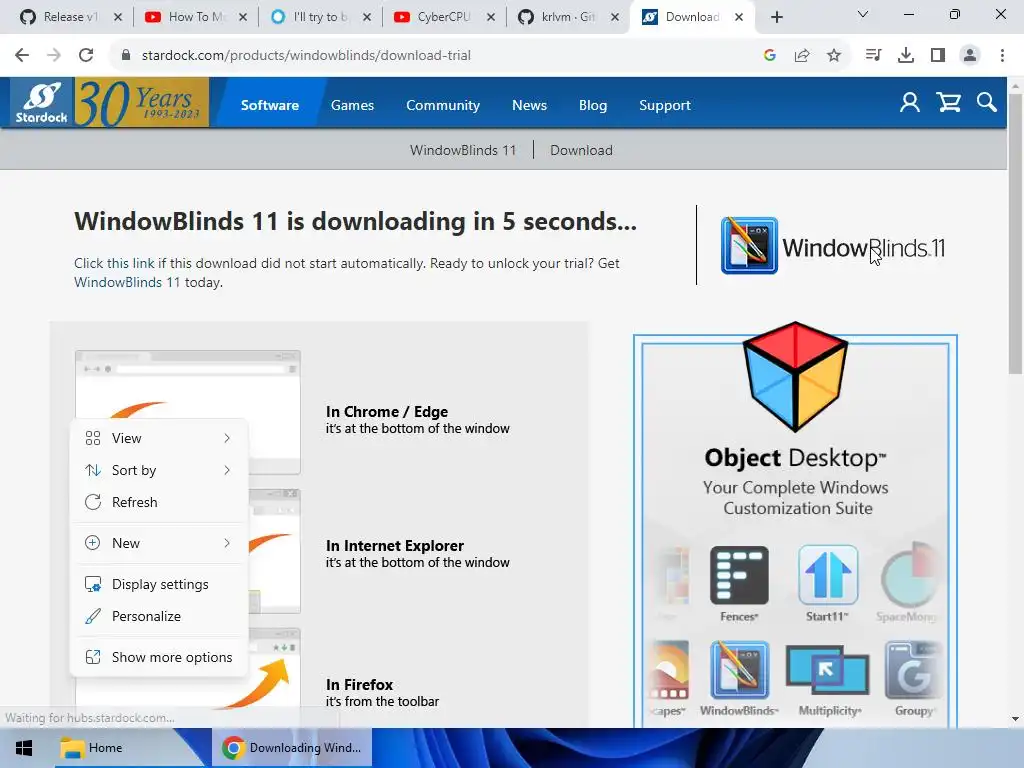Bookmark this page with star icon
This screenshot has width=1024, height=768.
(x=833, y=56)
